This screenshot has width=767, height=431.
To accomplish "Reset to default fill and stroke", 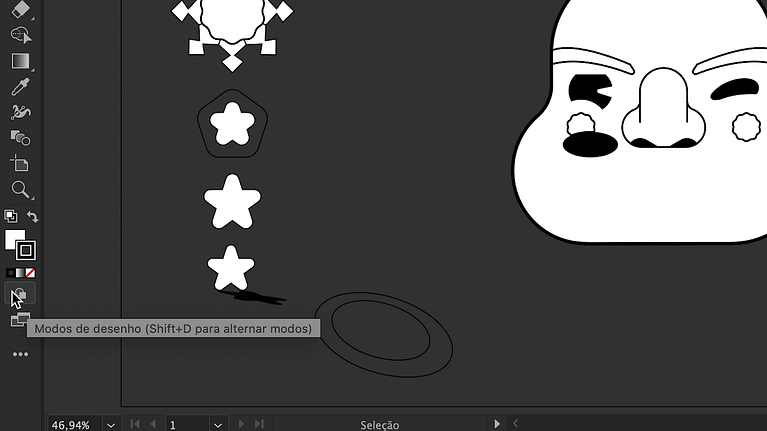I will click(10, 216).
